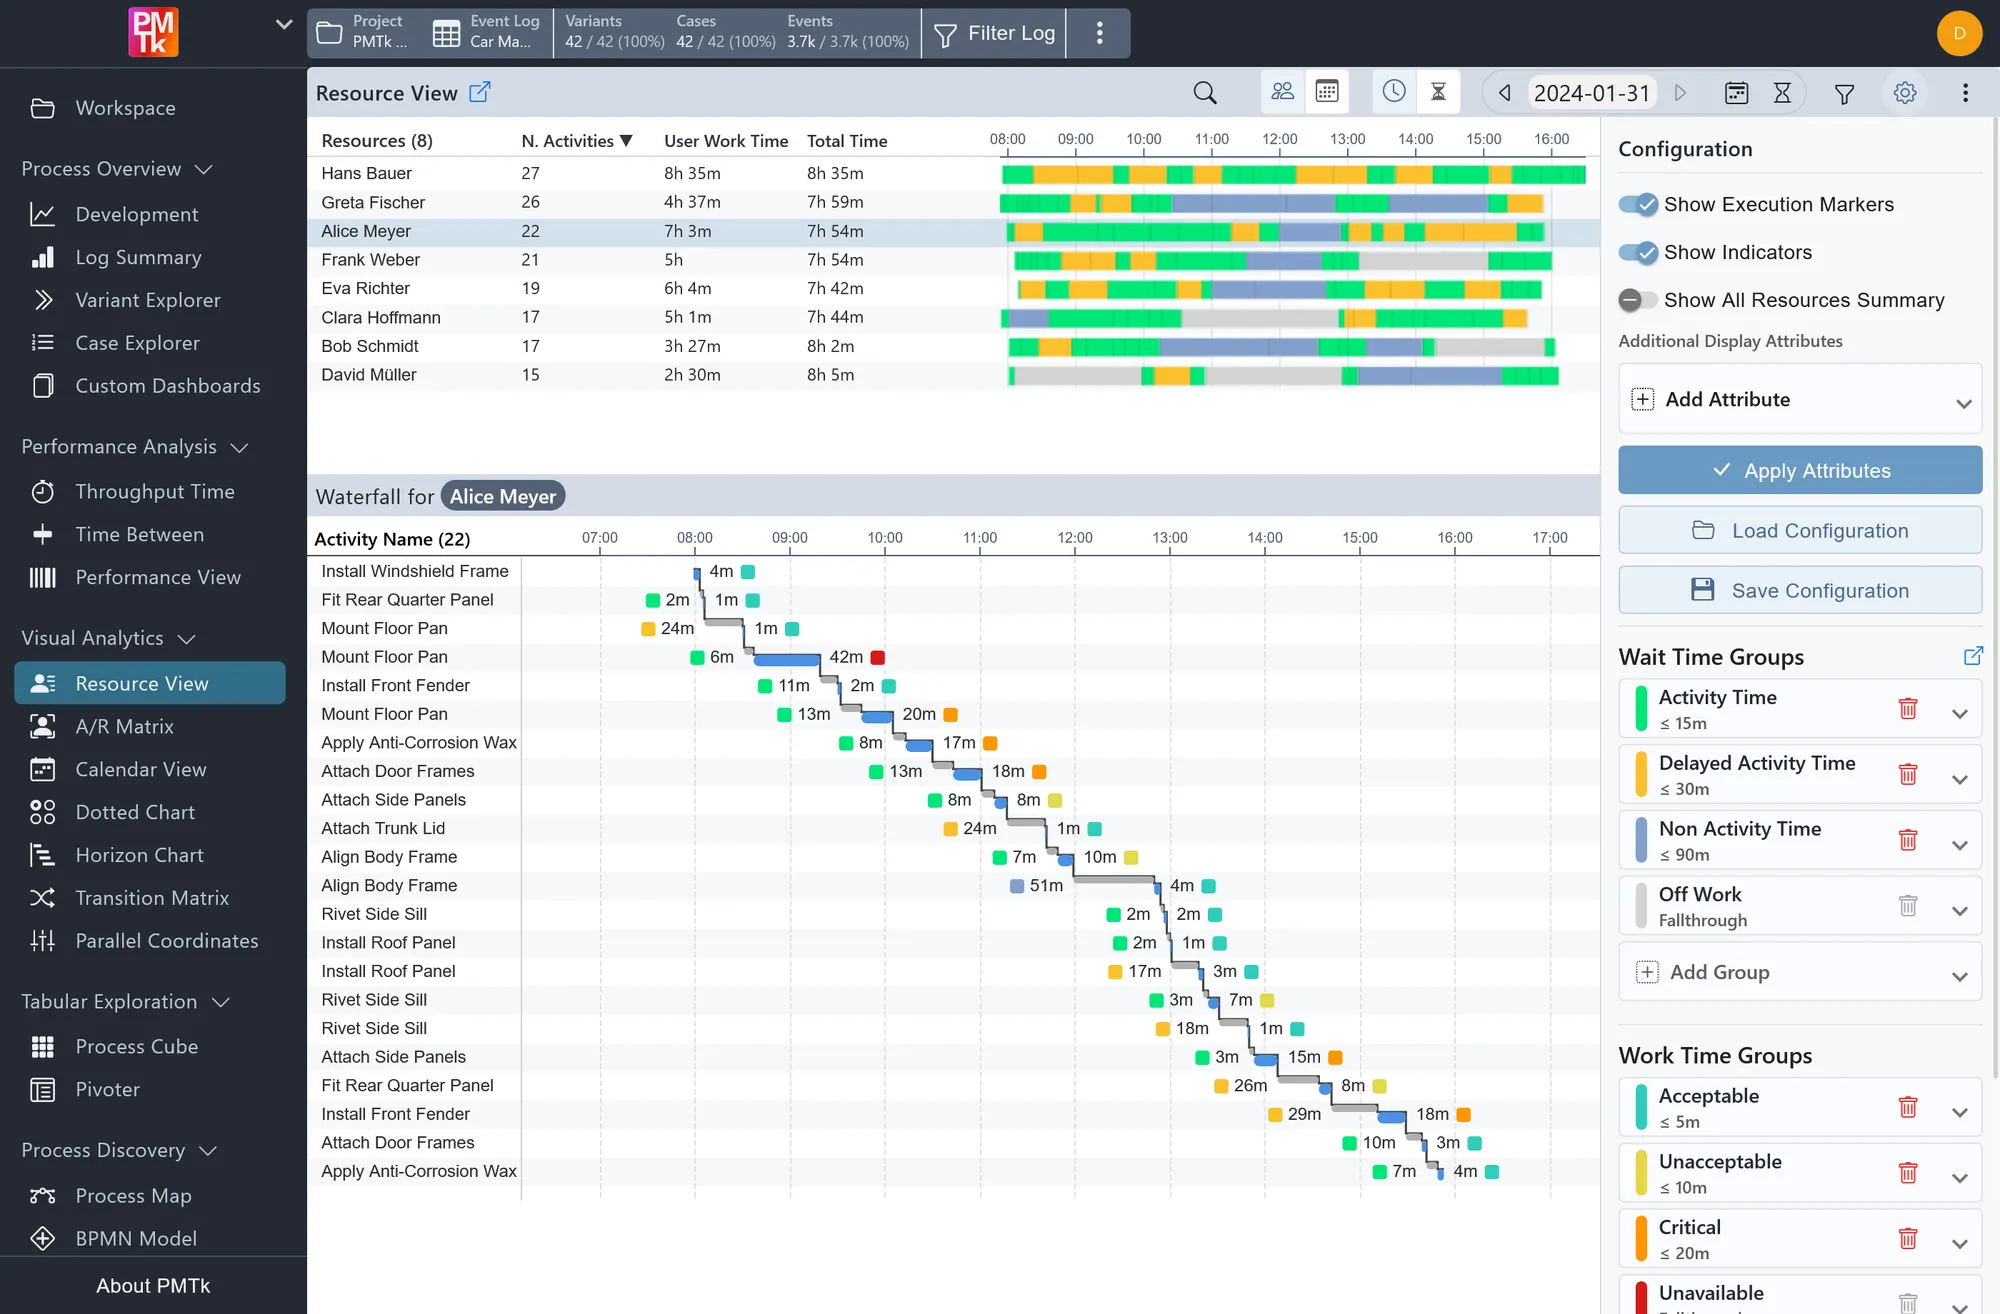This screenshot has height=1314, width=2000.
Task: Click the Delayed Activity Time orange swatch
Action: point(1641,774)
